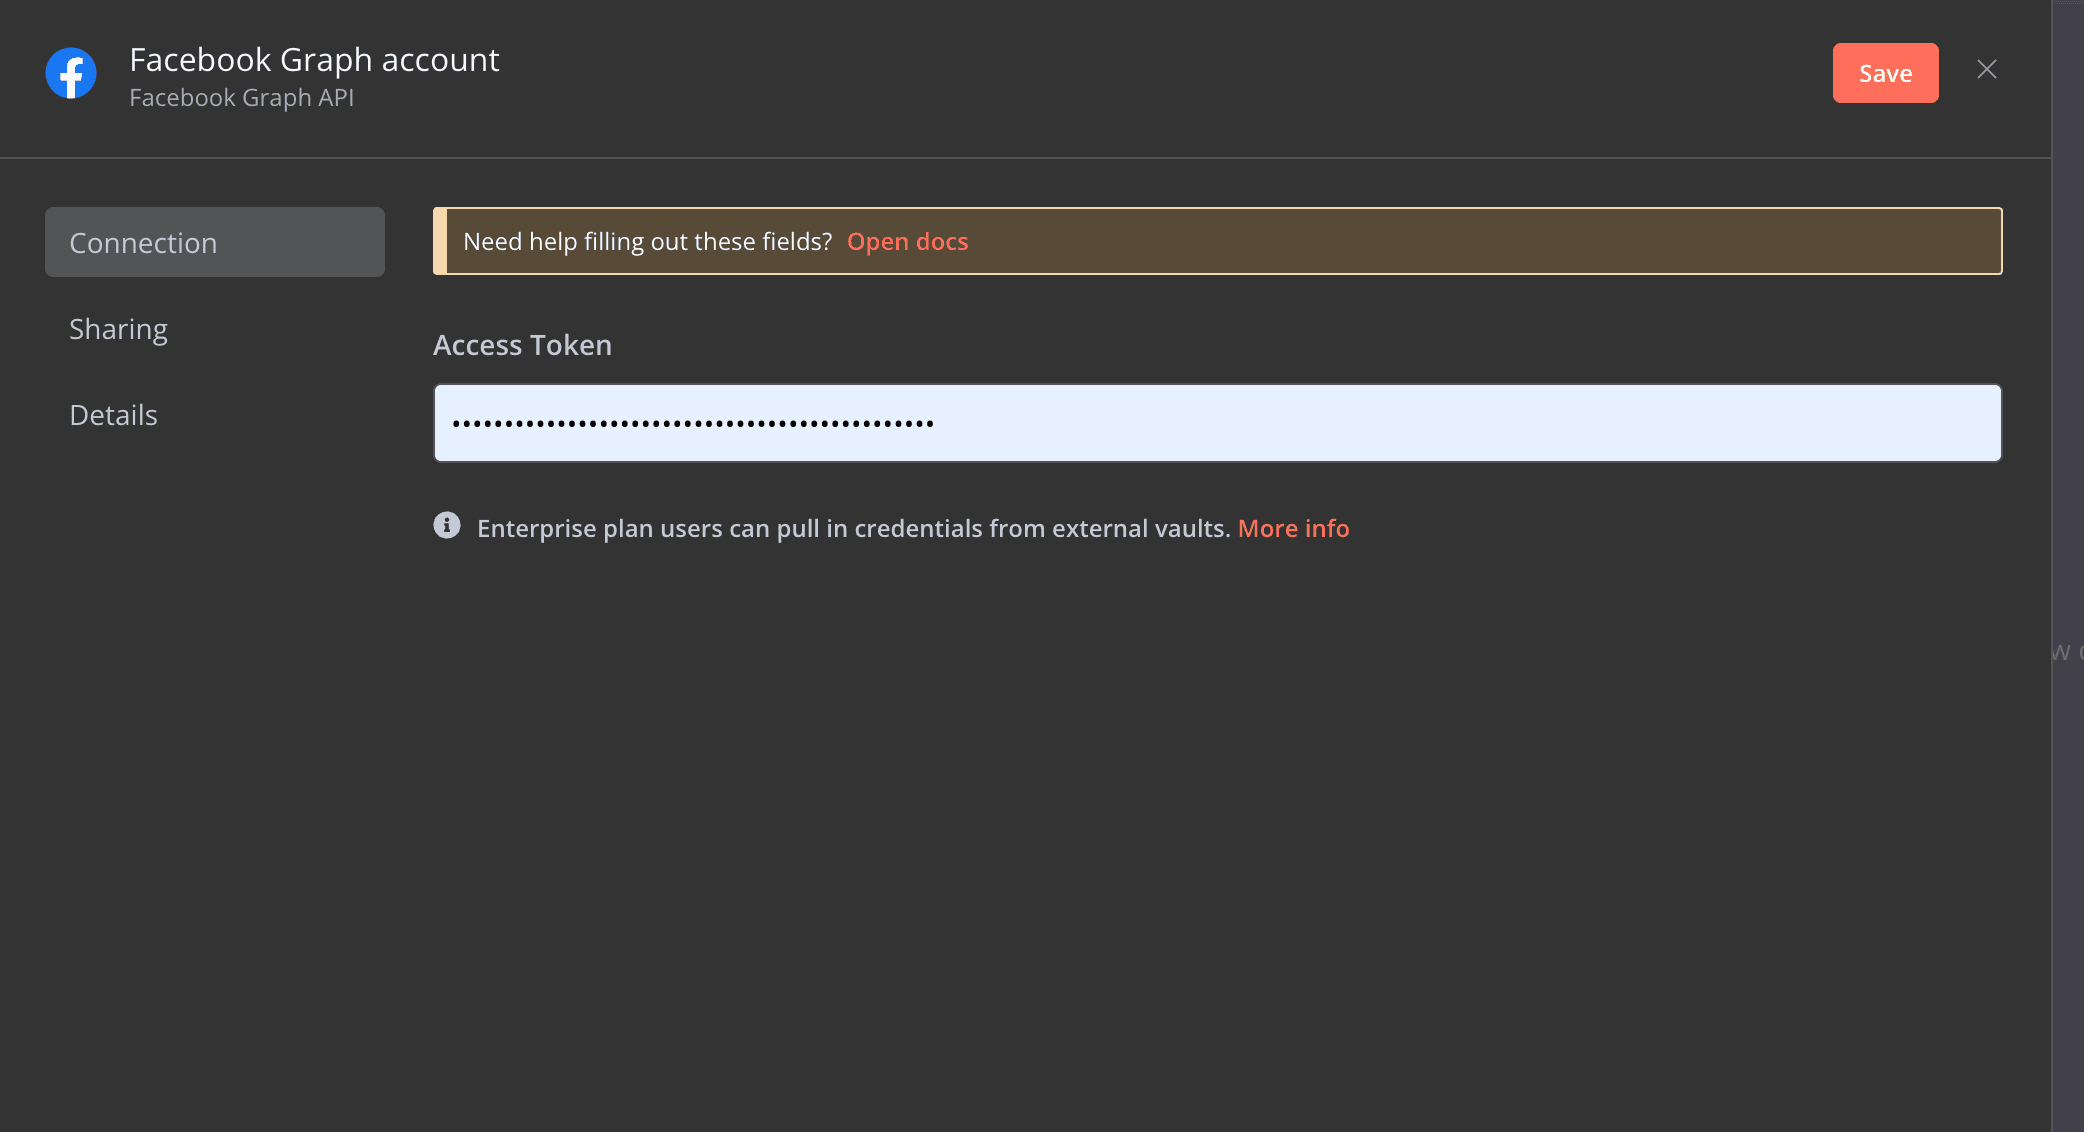This screenshot has width=2084, height=1132.
Task: Click the Access Token label
Action: 522,345
